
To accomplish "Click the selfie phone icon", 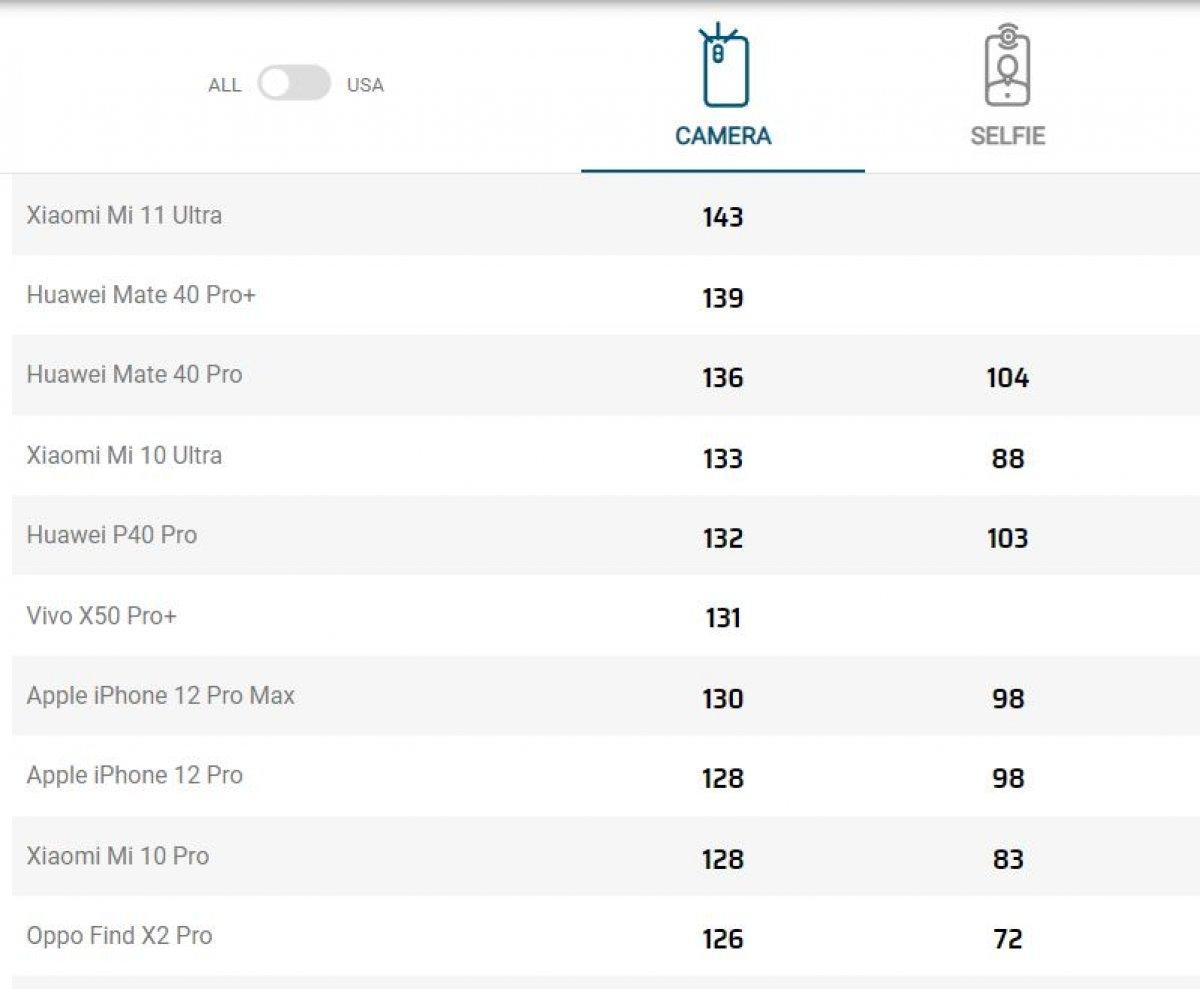I will tap(1007, 68).
